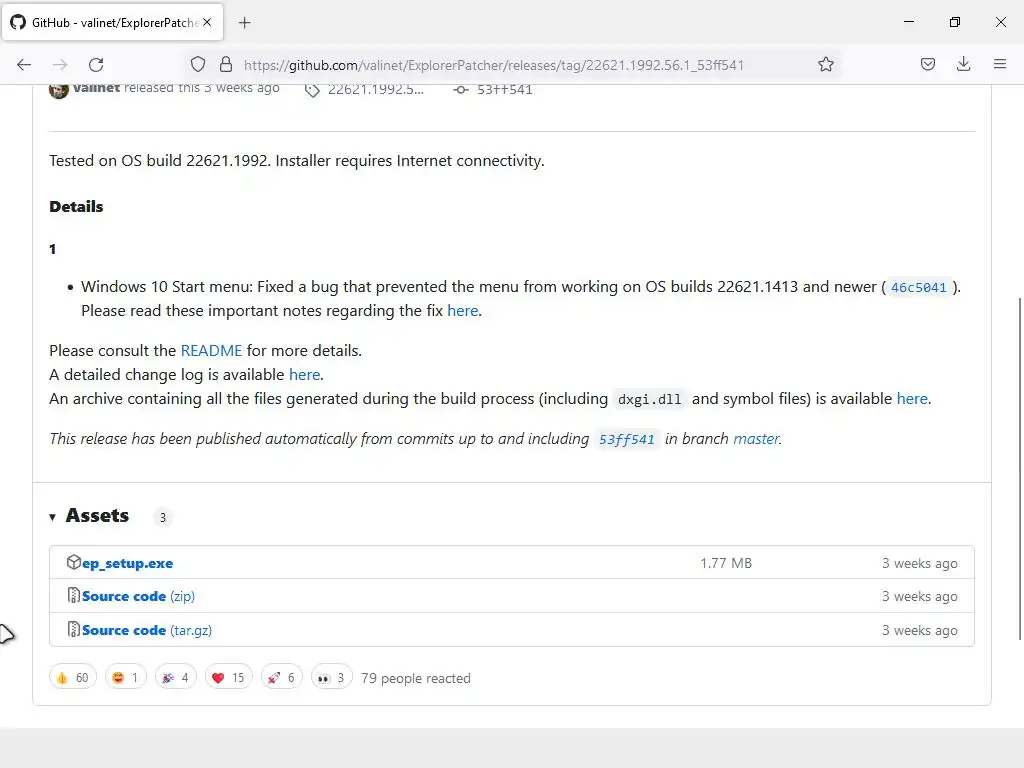Open the README link

pyautogui.click(x=211, y=351)
